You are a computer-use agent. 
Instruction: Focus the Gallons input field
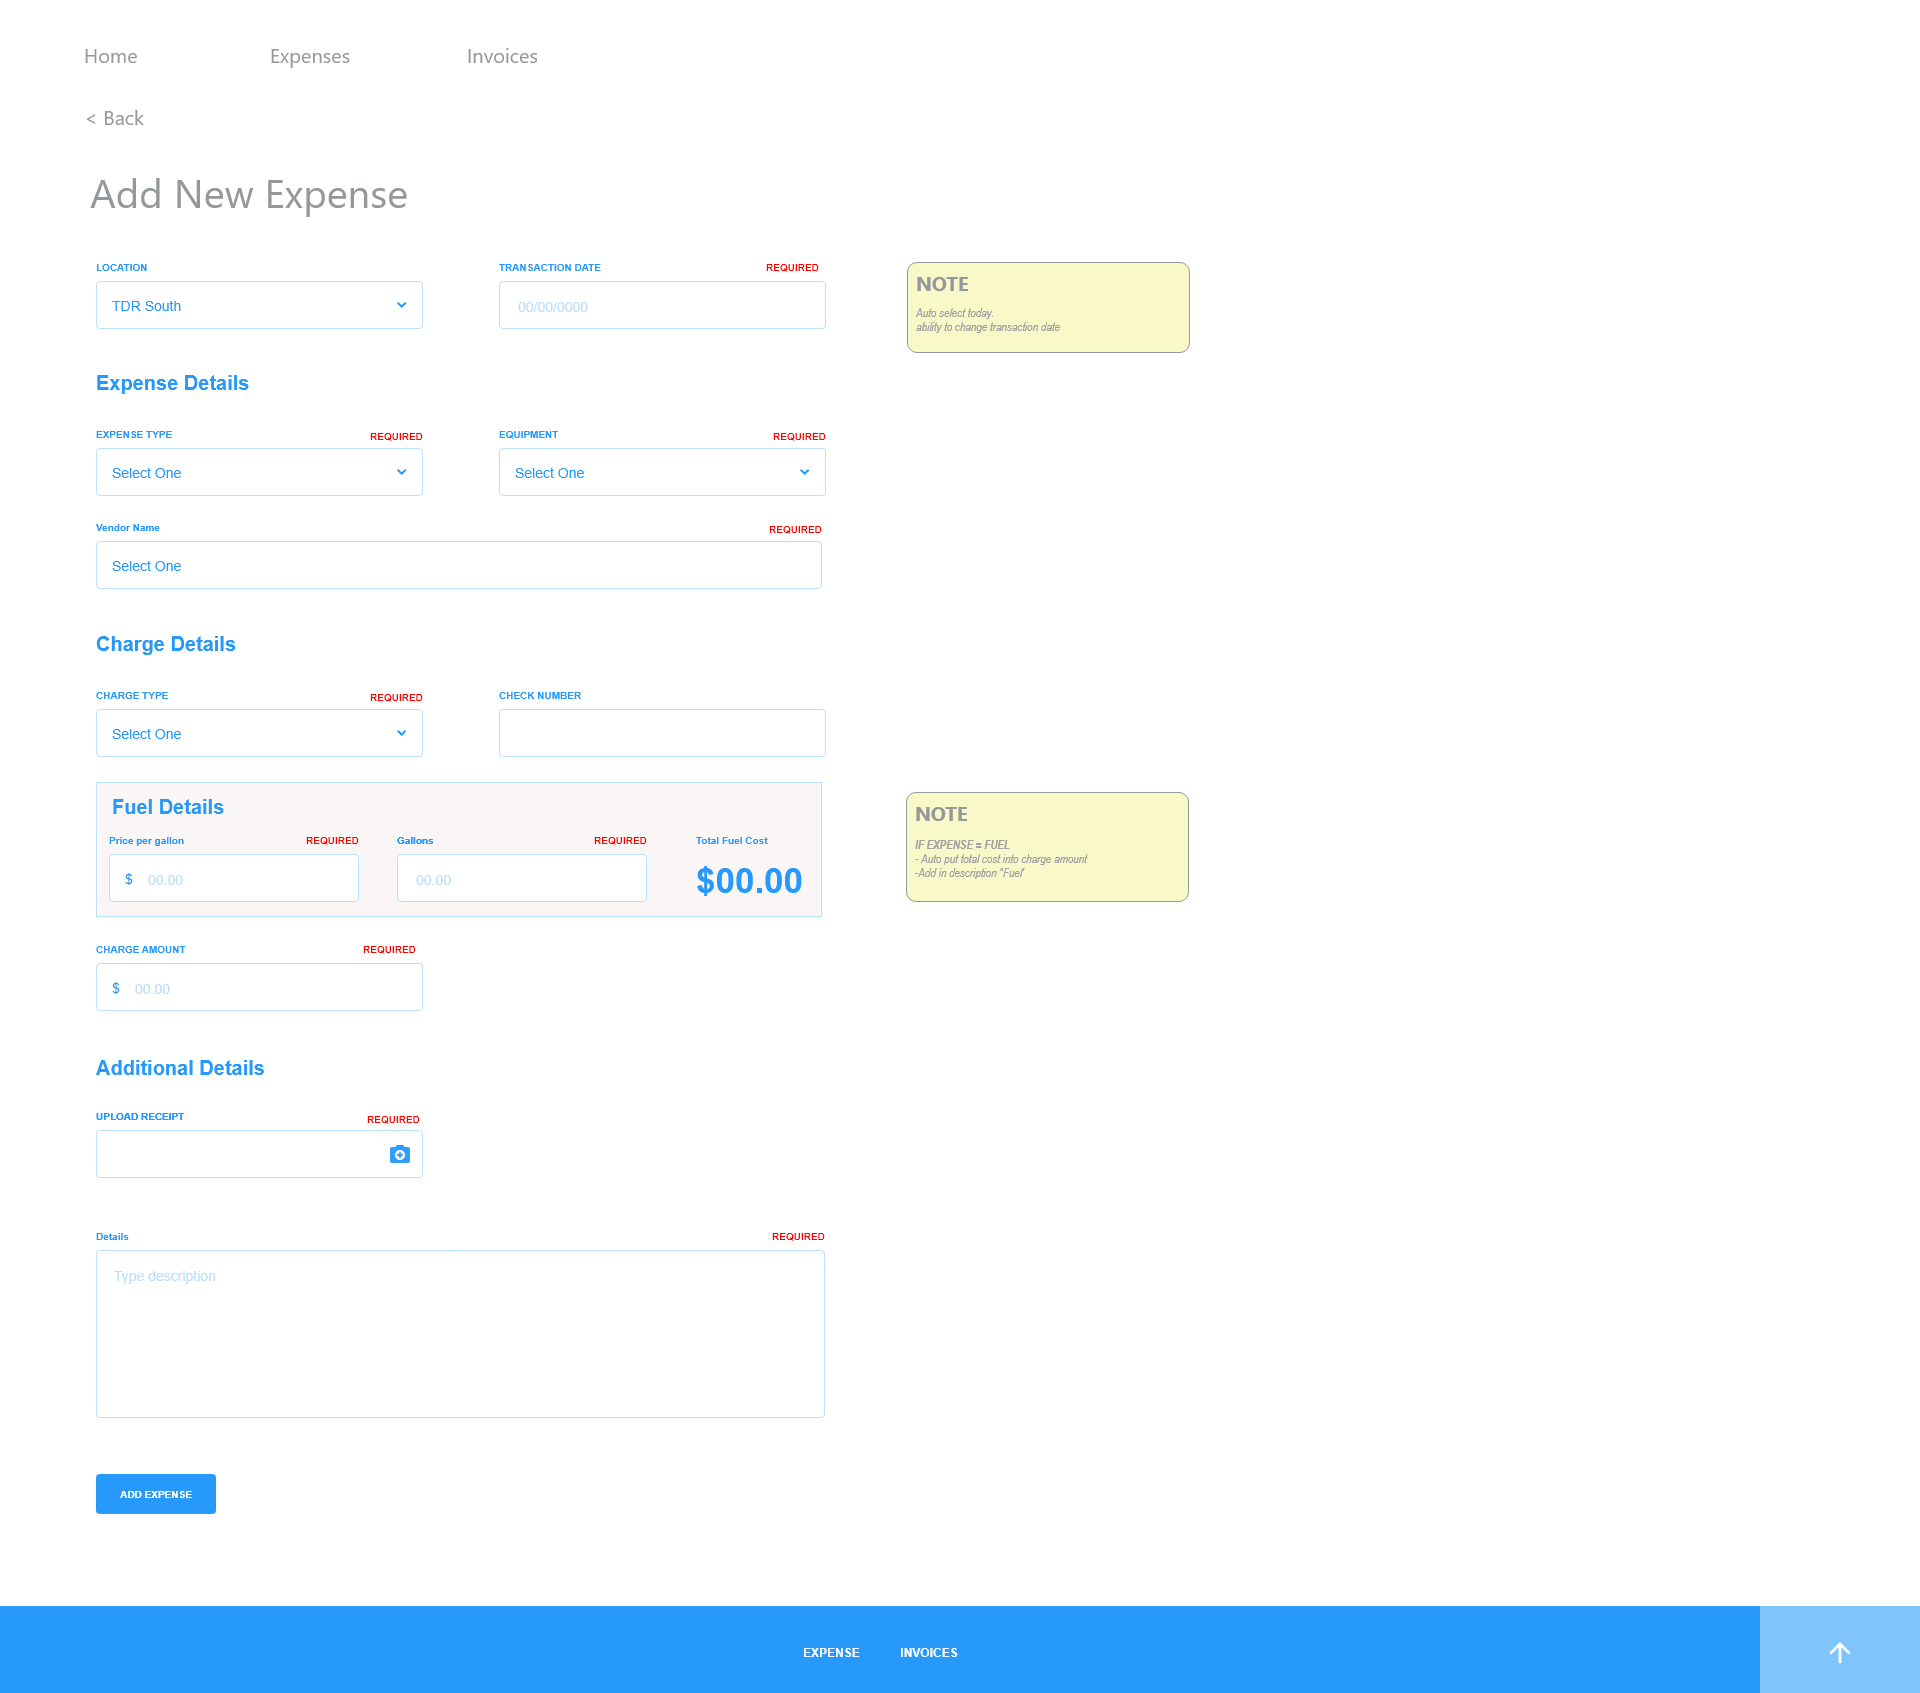point(521,879)
